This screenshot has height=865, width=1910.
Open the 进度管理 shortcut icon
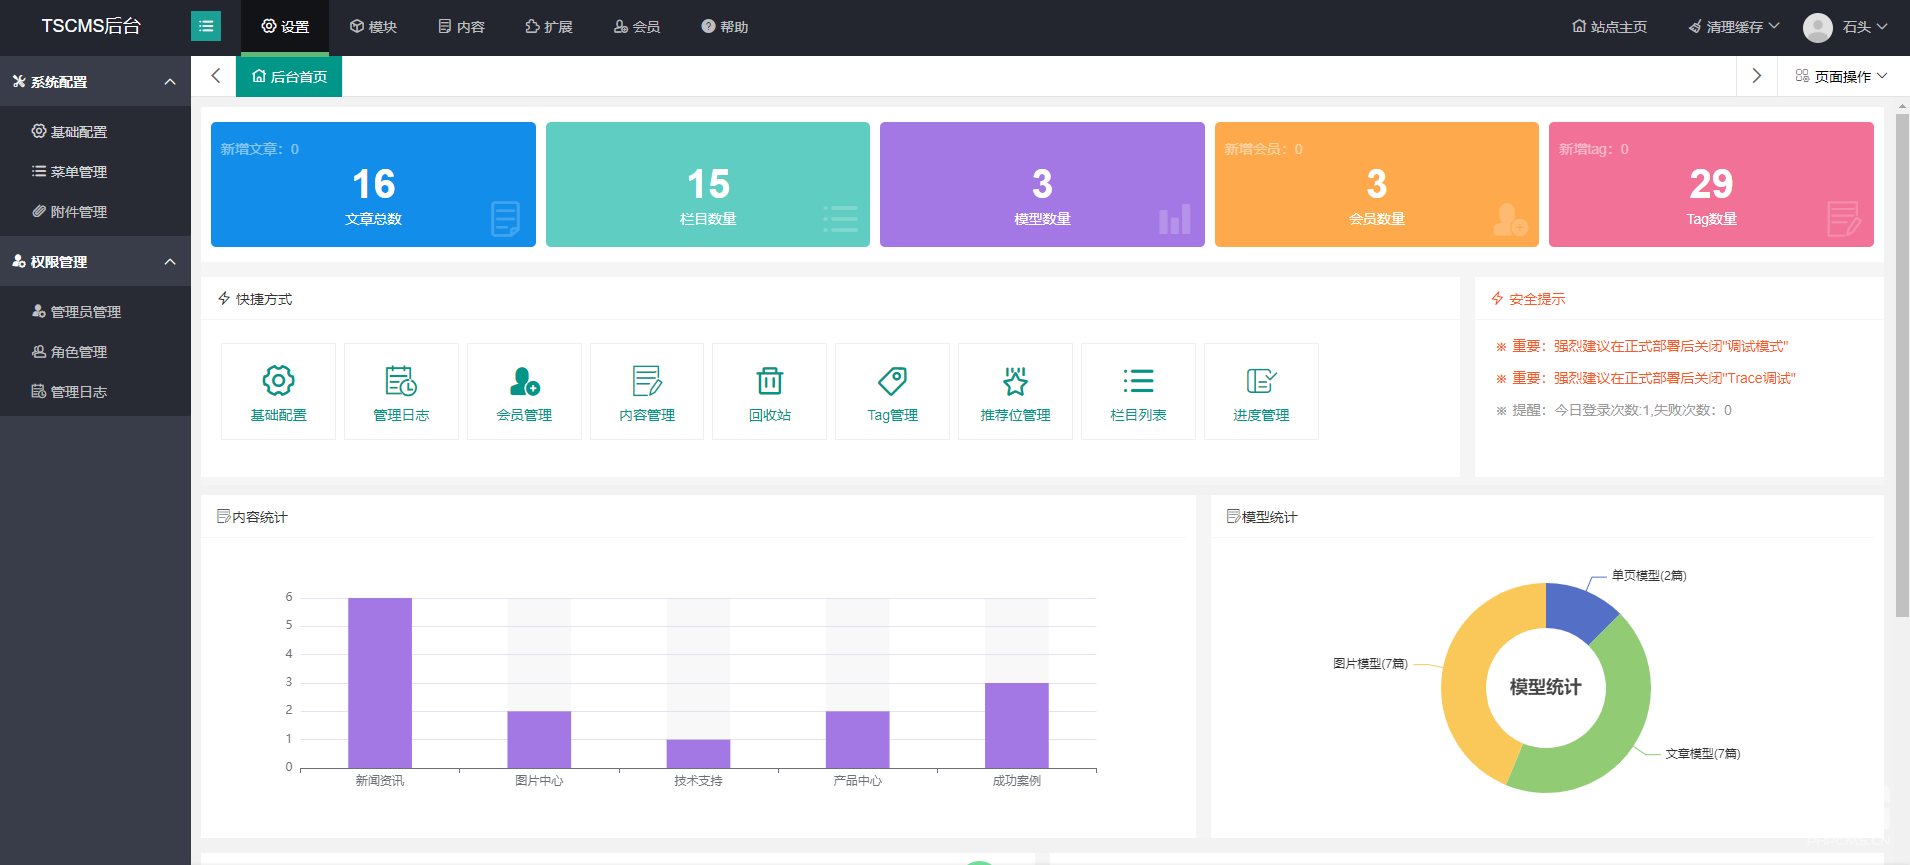click(x=1261, y=381)
